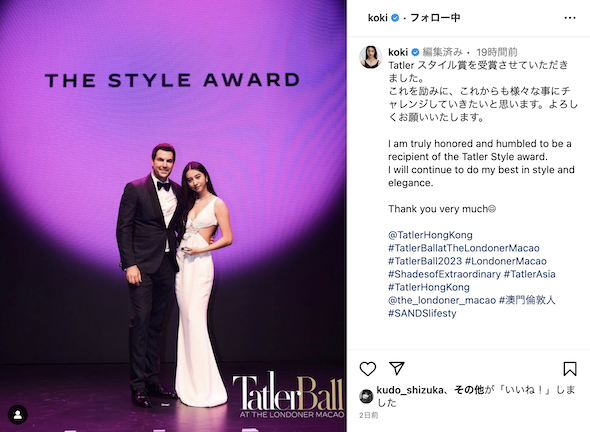The height and width of the screenshot is (432, 590).
Task: Open @the_londoner_macao mention
Action: pos(442,300)
